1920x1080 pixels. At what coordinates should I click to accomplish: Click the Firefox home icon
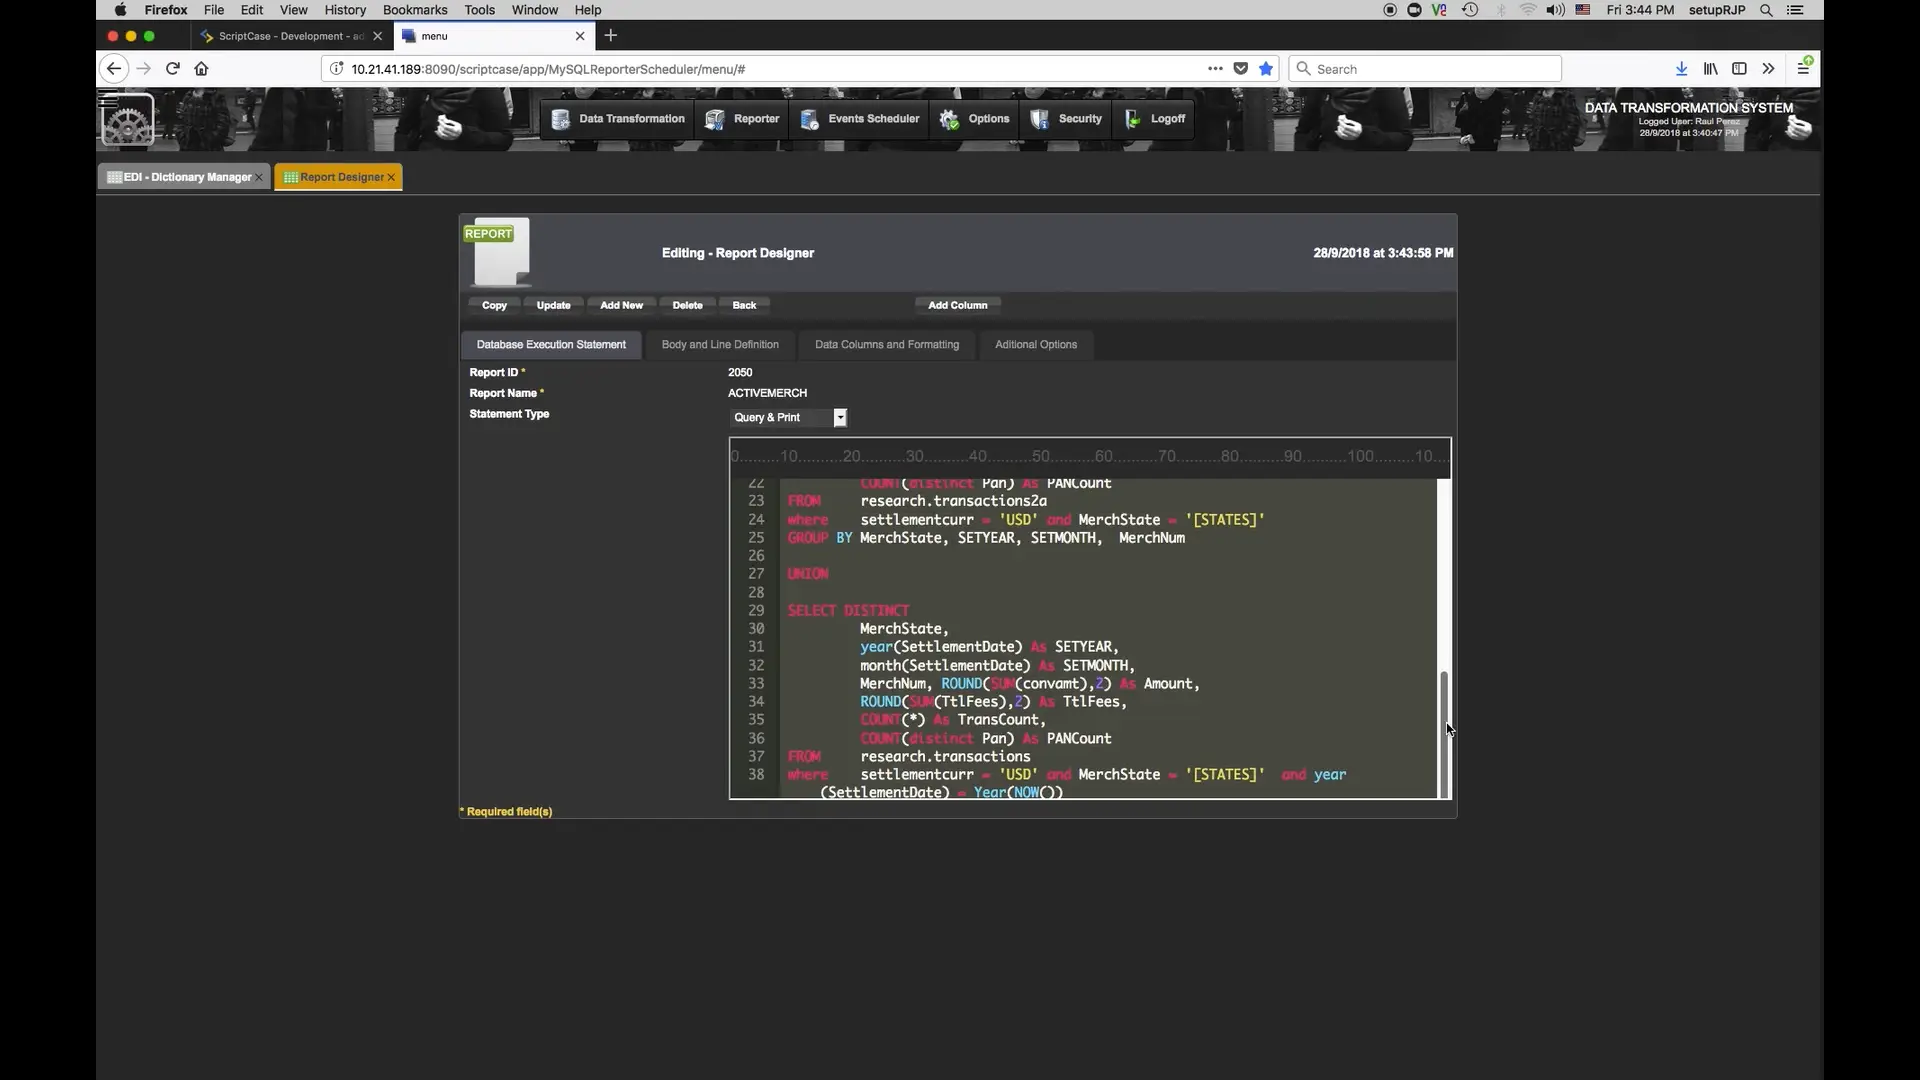tap(201, 69)
